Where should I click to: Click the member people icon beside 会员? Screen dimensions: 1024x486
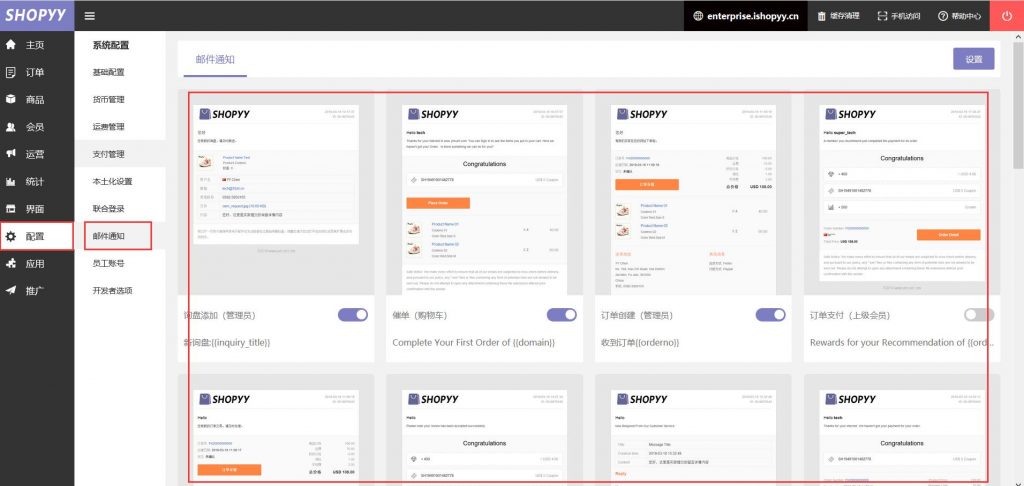[x=10, y=127]
